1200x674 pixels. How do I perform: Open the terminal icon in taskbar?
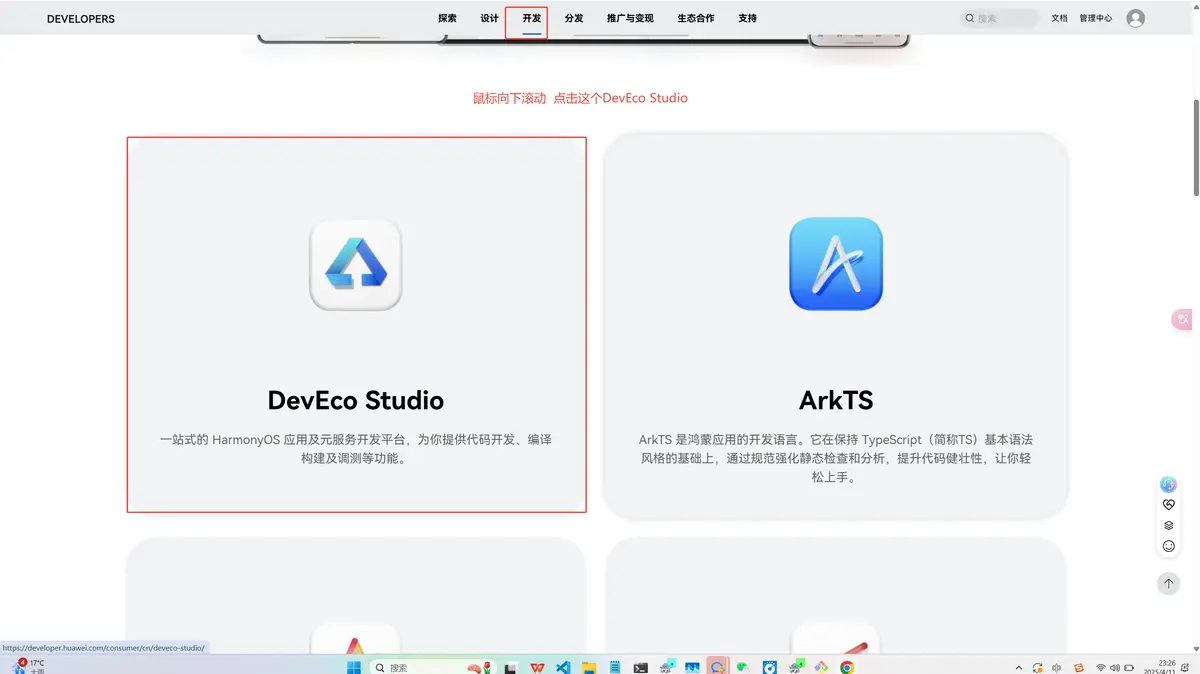[x=641, y=667]
